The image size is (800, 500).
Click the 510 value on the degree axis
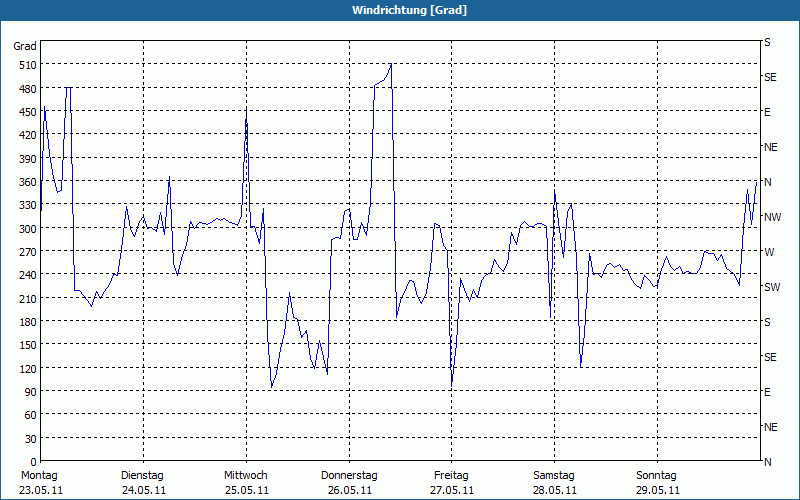[28, 65]
